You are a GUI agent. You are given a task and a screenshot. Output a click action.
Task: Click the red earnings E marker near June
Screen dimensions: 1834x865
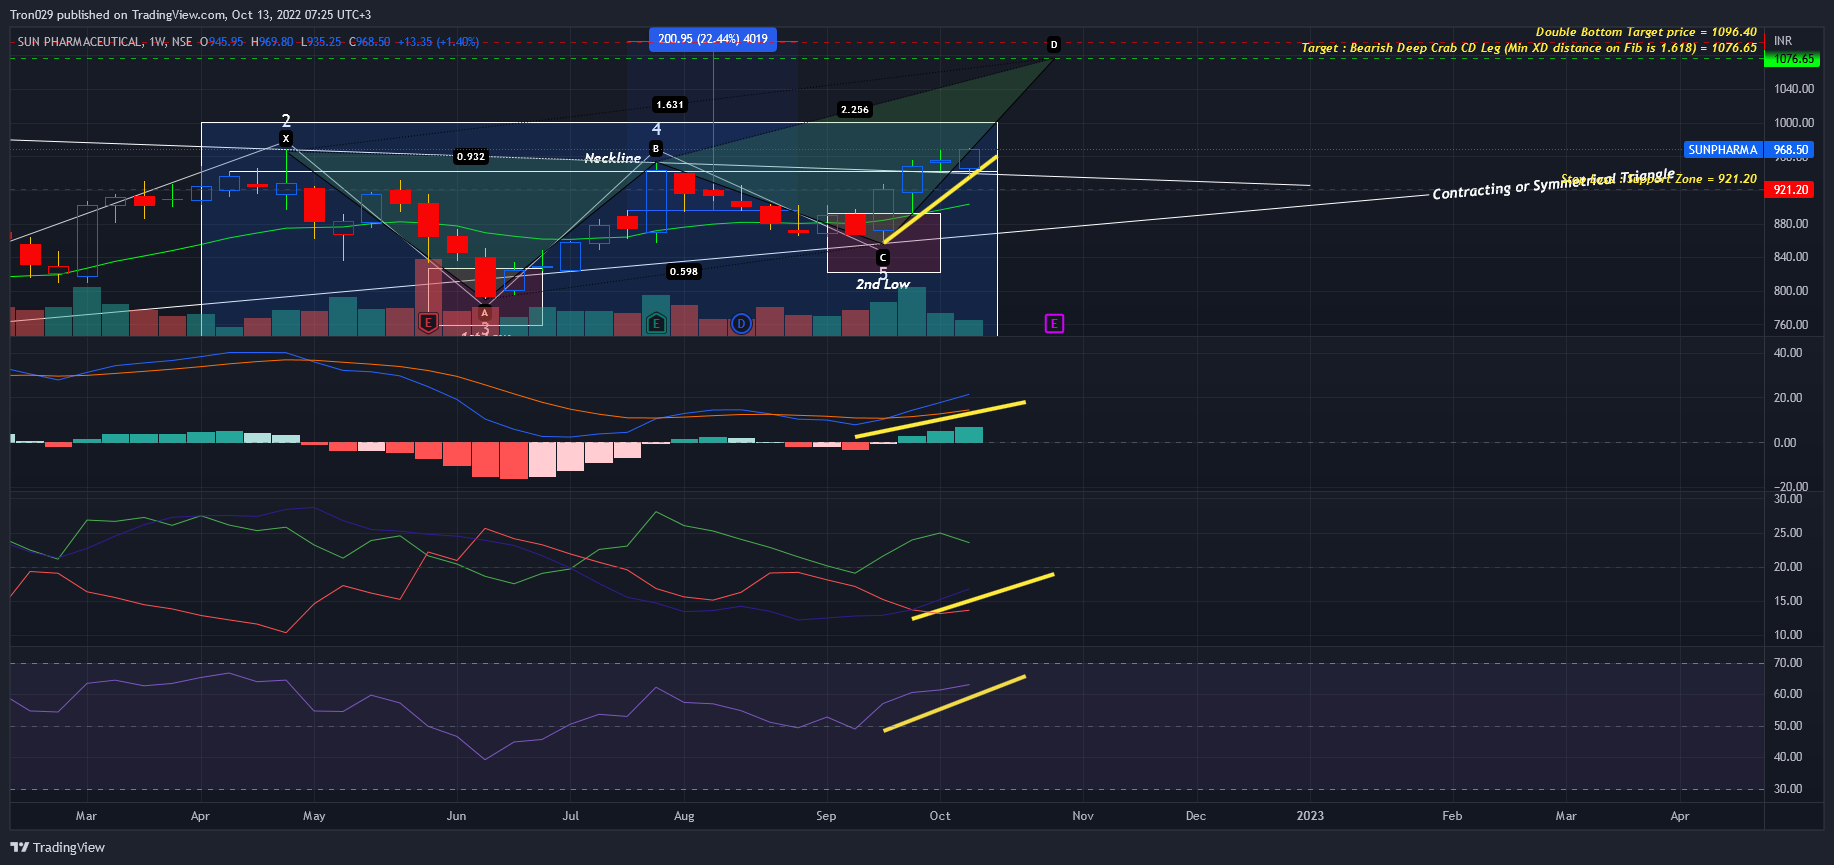pyautogui.click(x=428, y=323)
